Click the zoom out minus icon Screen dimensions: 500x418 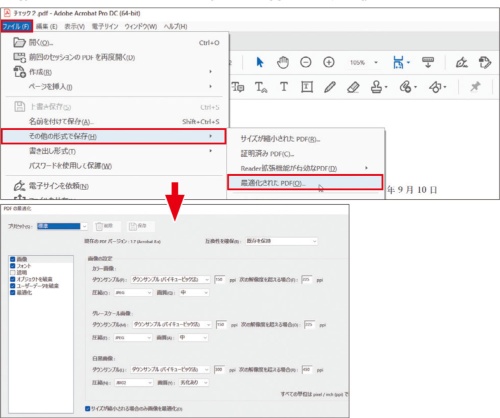pyautogui.click(x=306, y=62)
